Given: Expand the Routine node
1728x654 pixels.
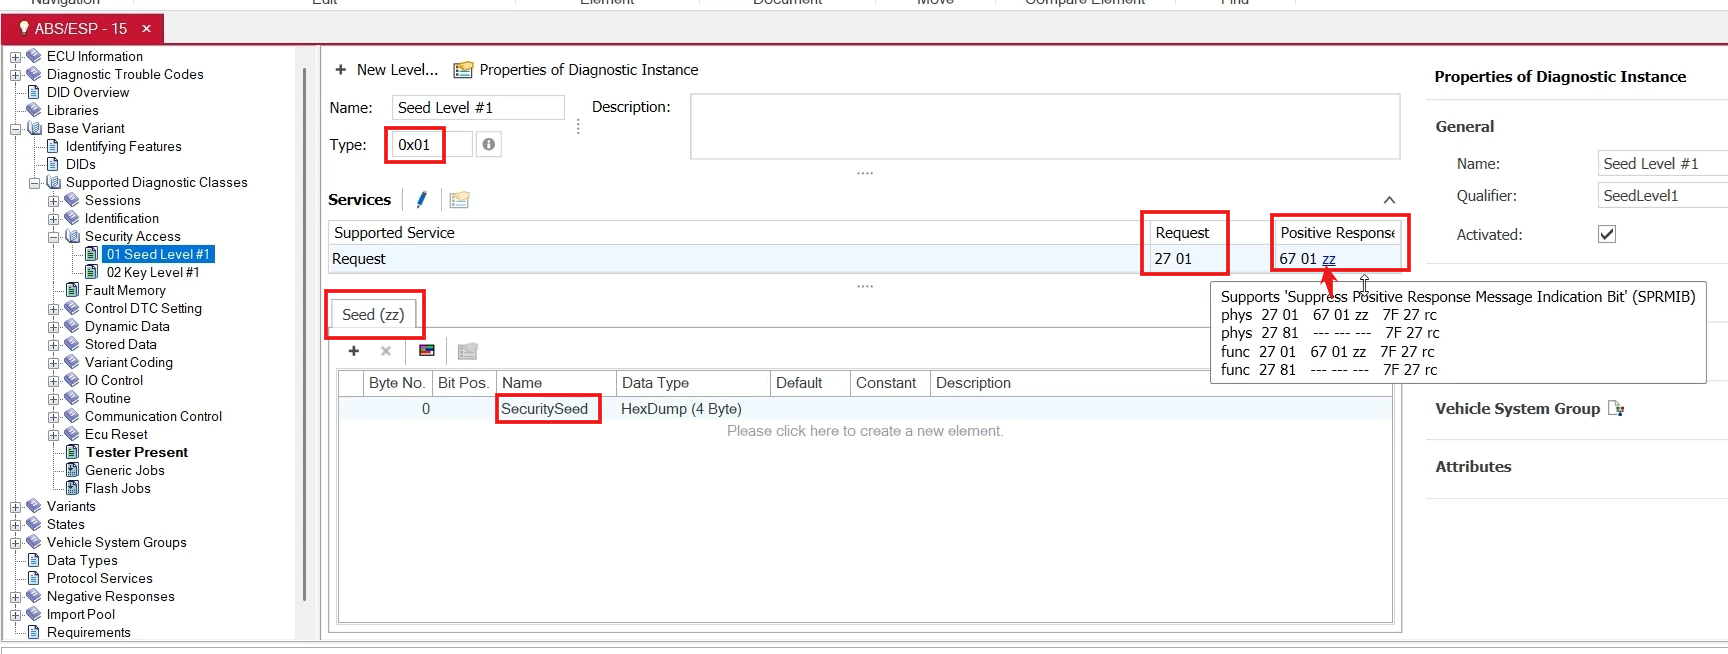Looking at the screenshot, I should [x=53, y=399].
